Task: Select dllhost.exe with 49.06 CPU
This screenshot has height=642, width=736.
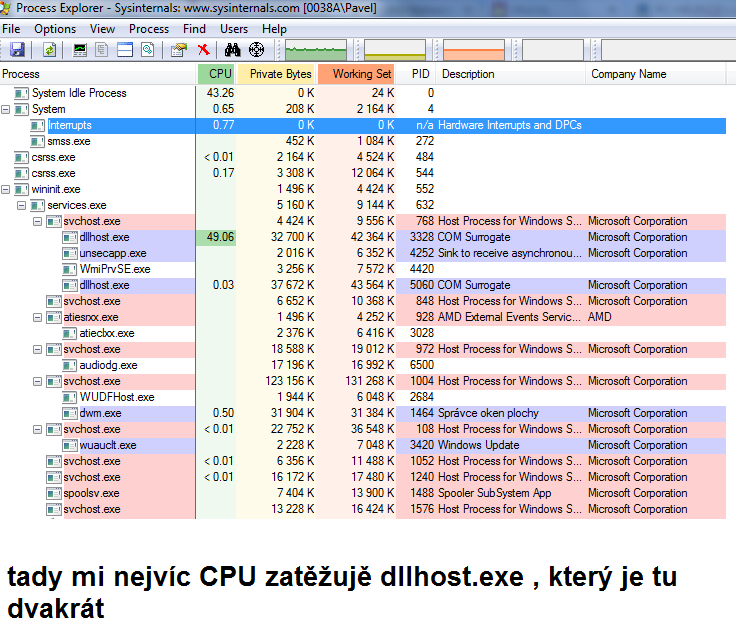Action: click(363, 237)
